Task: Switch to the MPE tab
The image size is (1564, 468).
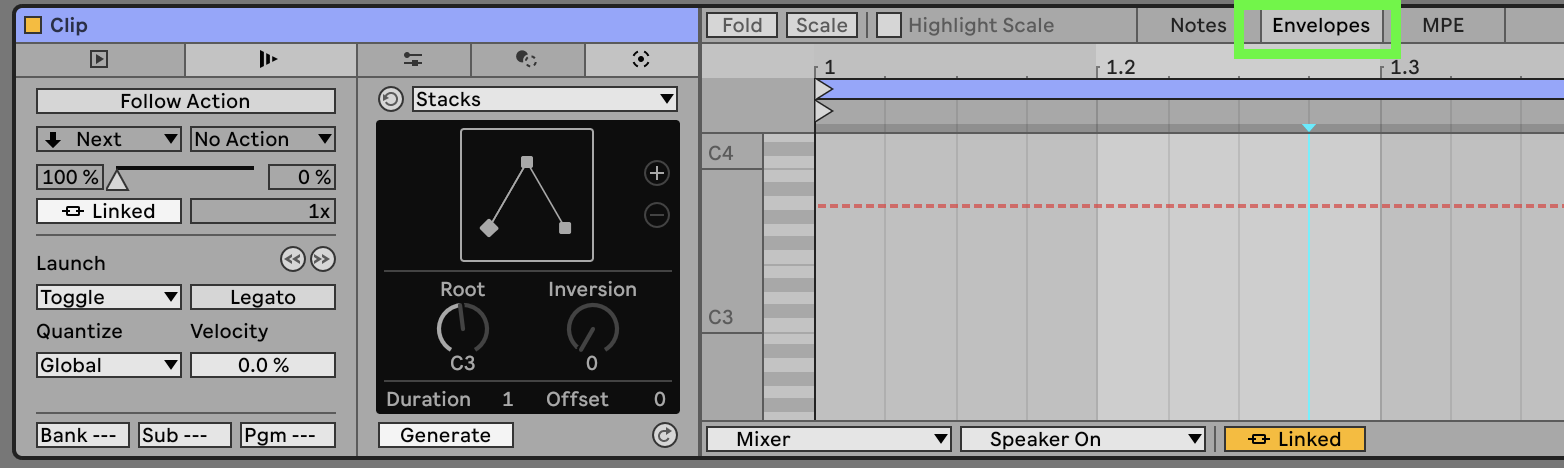Action: tap(1442, 26)
